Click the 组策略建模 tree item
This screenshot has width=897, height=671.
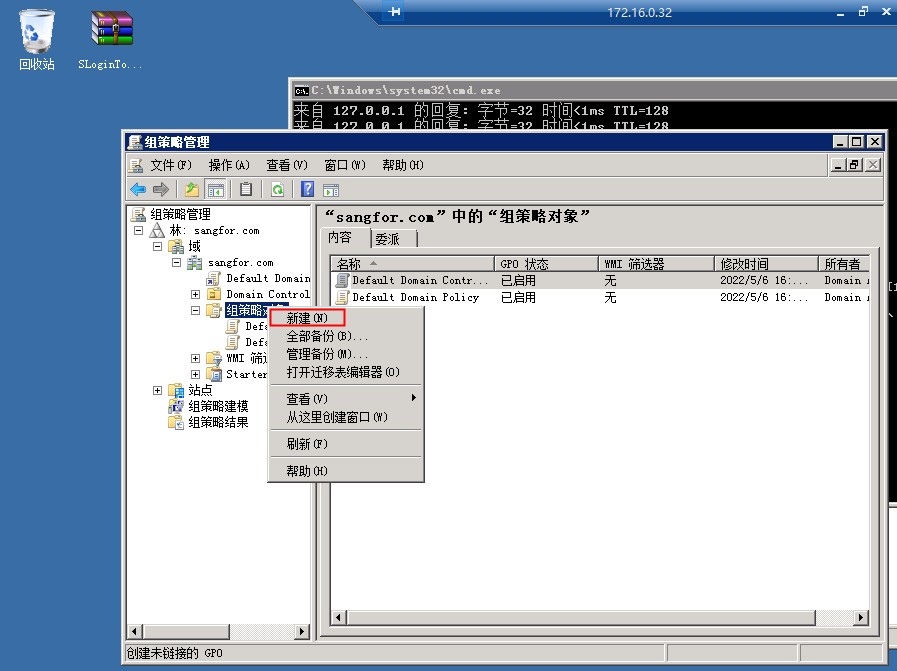point(218,406)
